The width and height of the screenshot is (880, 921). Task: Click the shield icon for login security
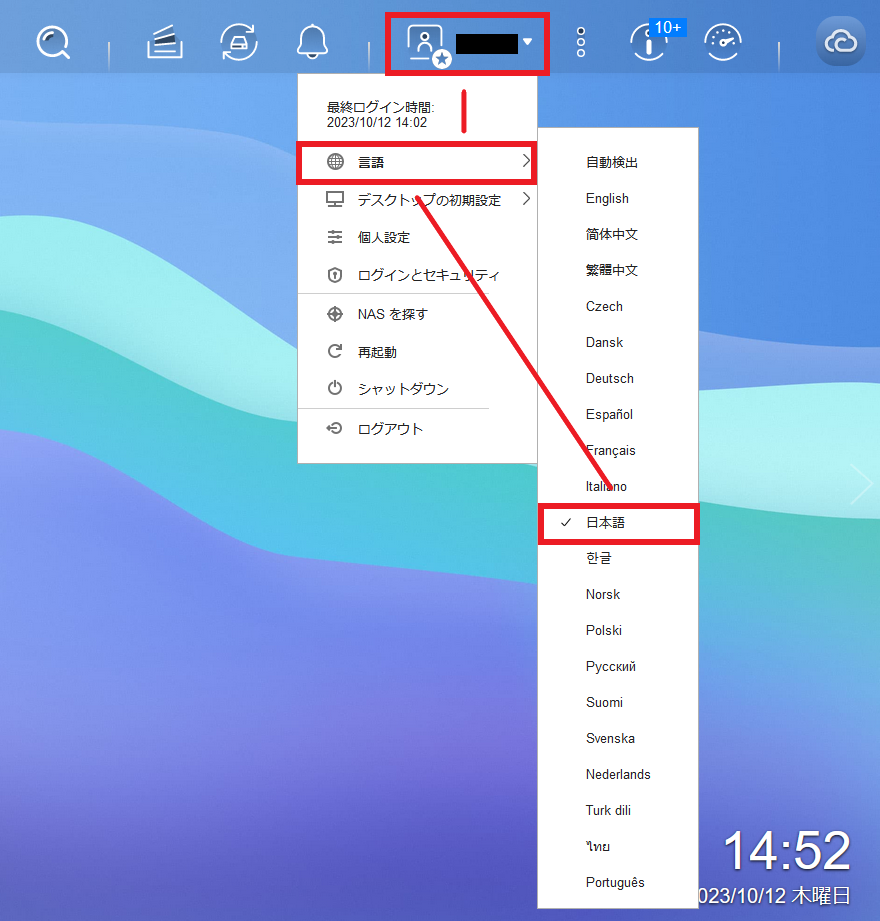[335, 275]
